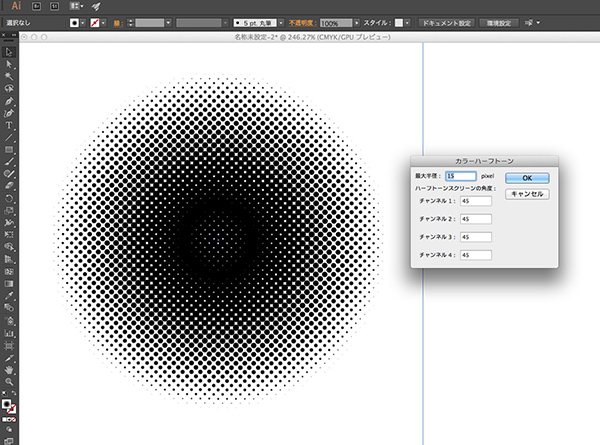Select the Type tool
Image resolution: width=600 pixels, height=445 pixels.
(9, 125)
